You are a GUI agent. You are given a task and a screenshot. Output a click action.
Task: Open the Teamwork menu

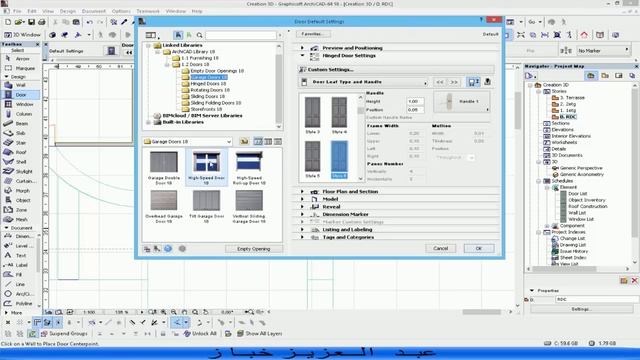[148, 11]
